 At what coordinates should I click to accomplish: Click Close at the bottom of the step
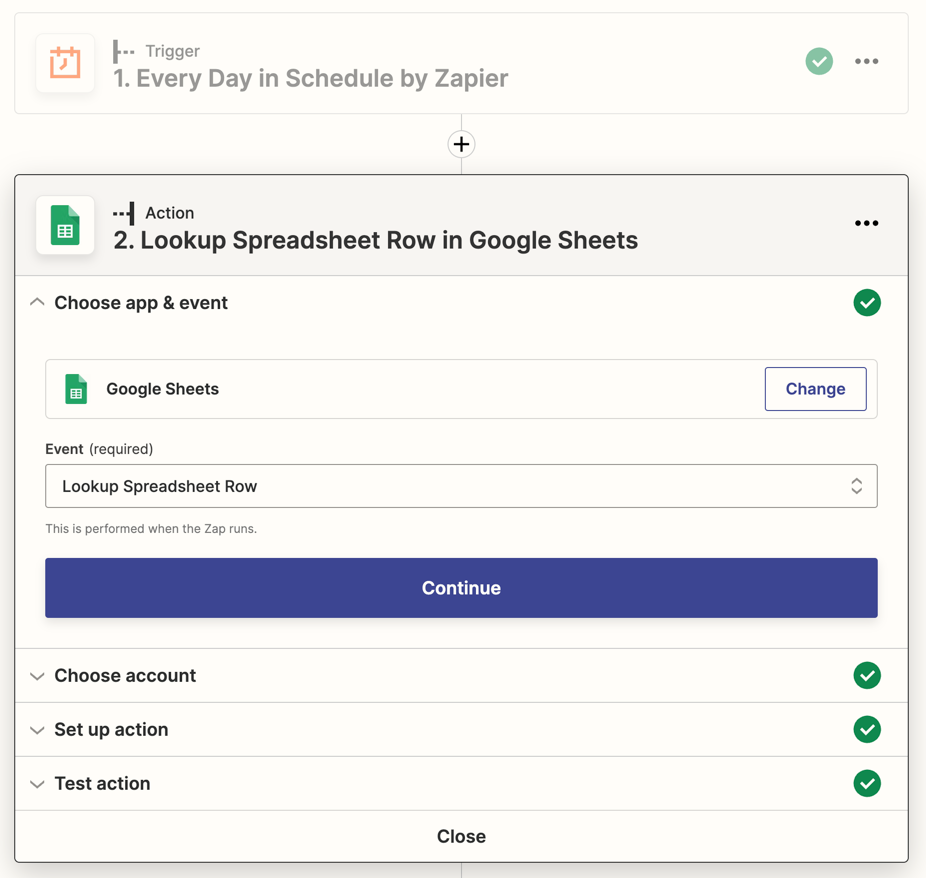(461, 837)
